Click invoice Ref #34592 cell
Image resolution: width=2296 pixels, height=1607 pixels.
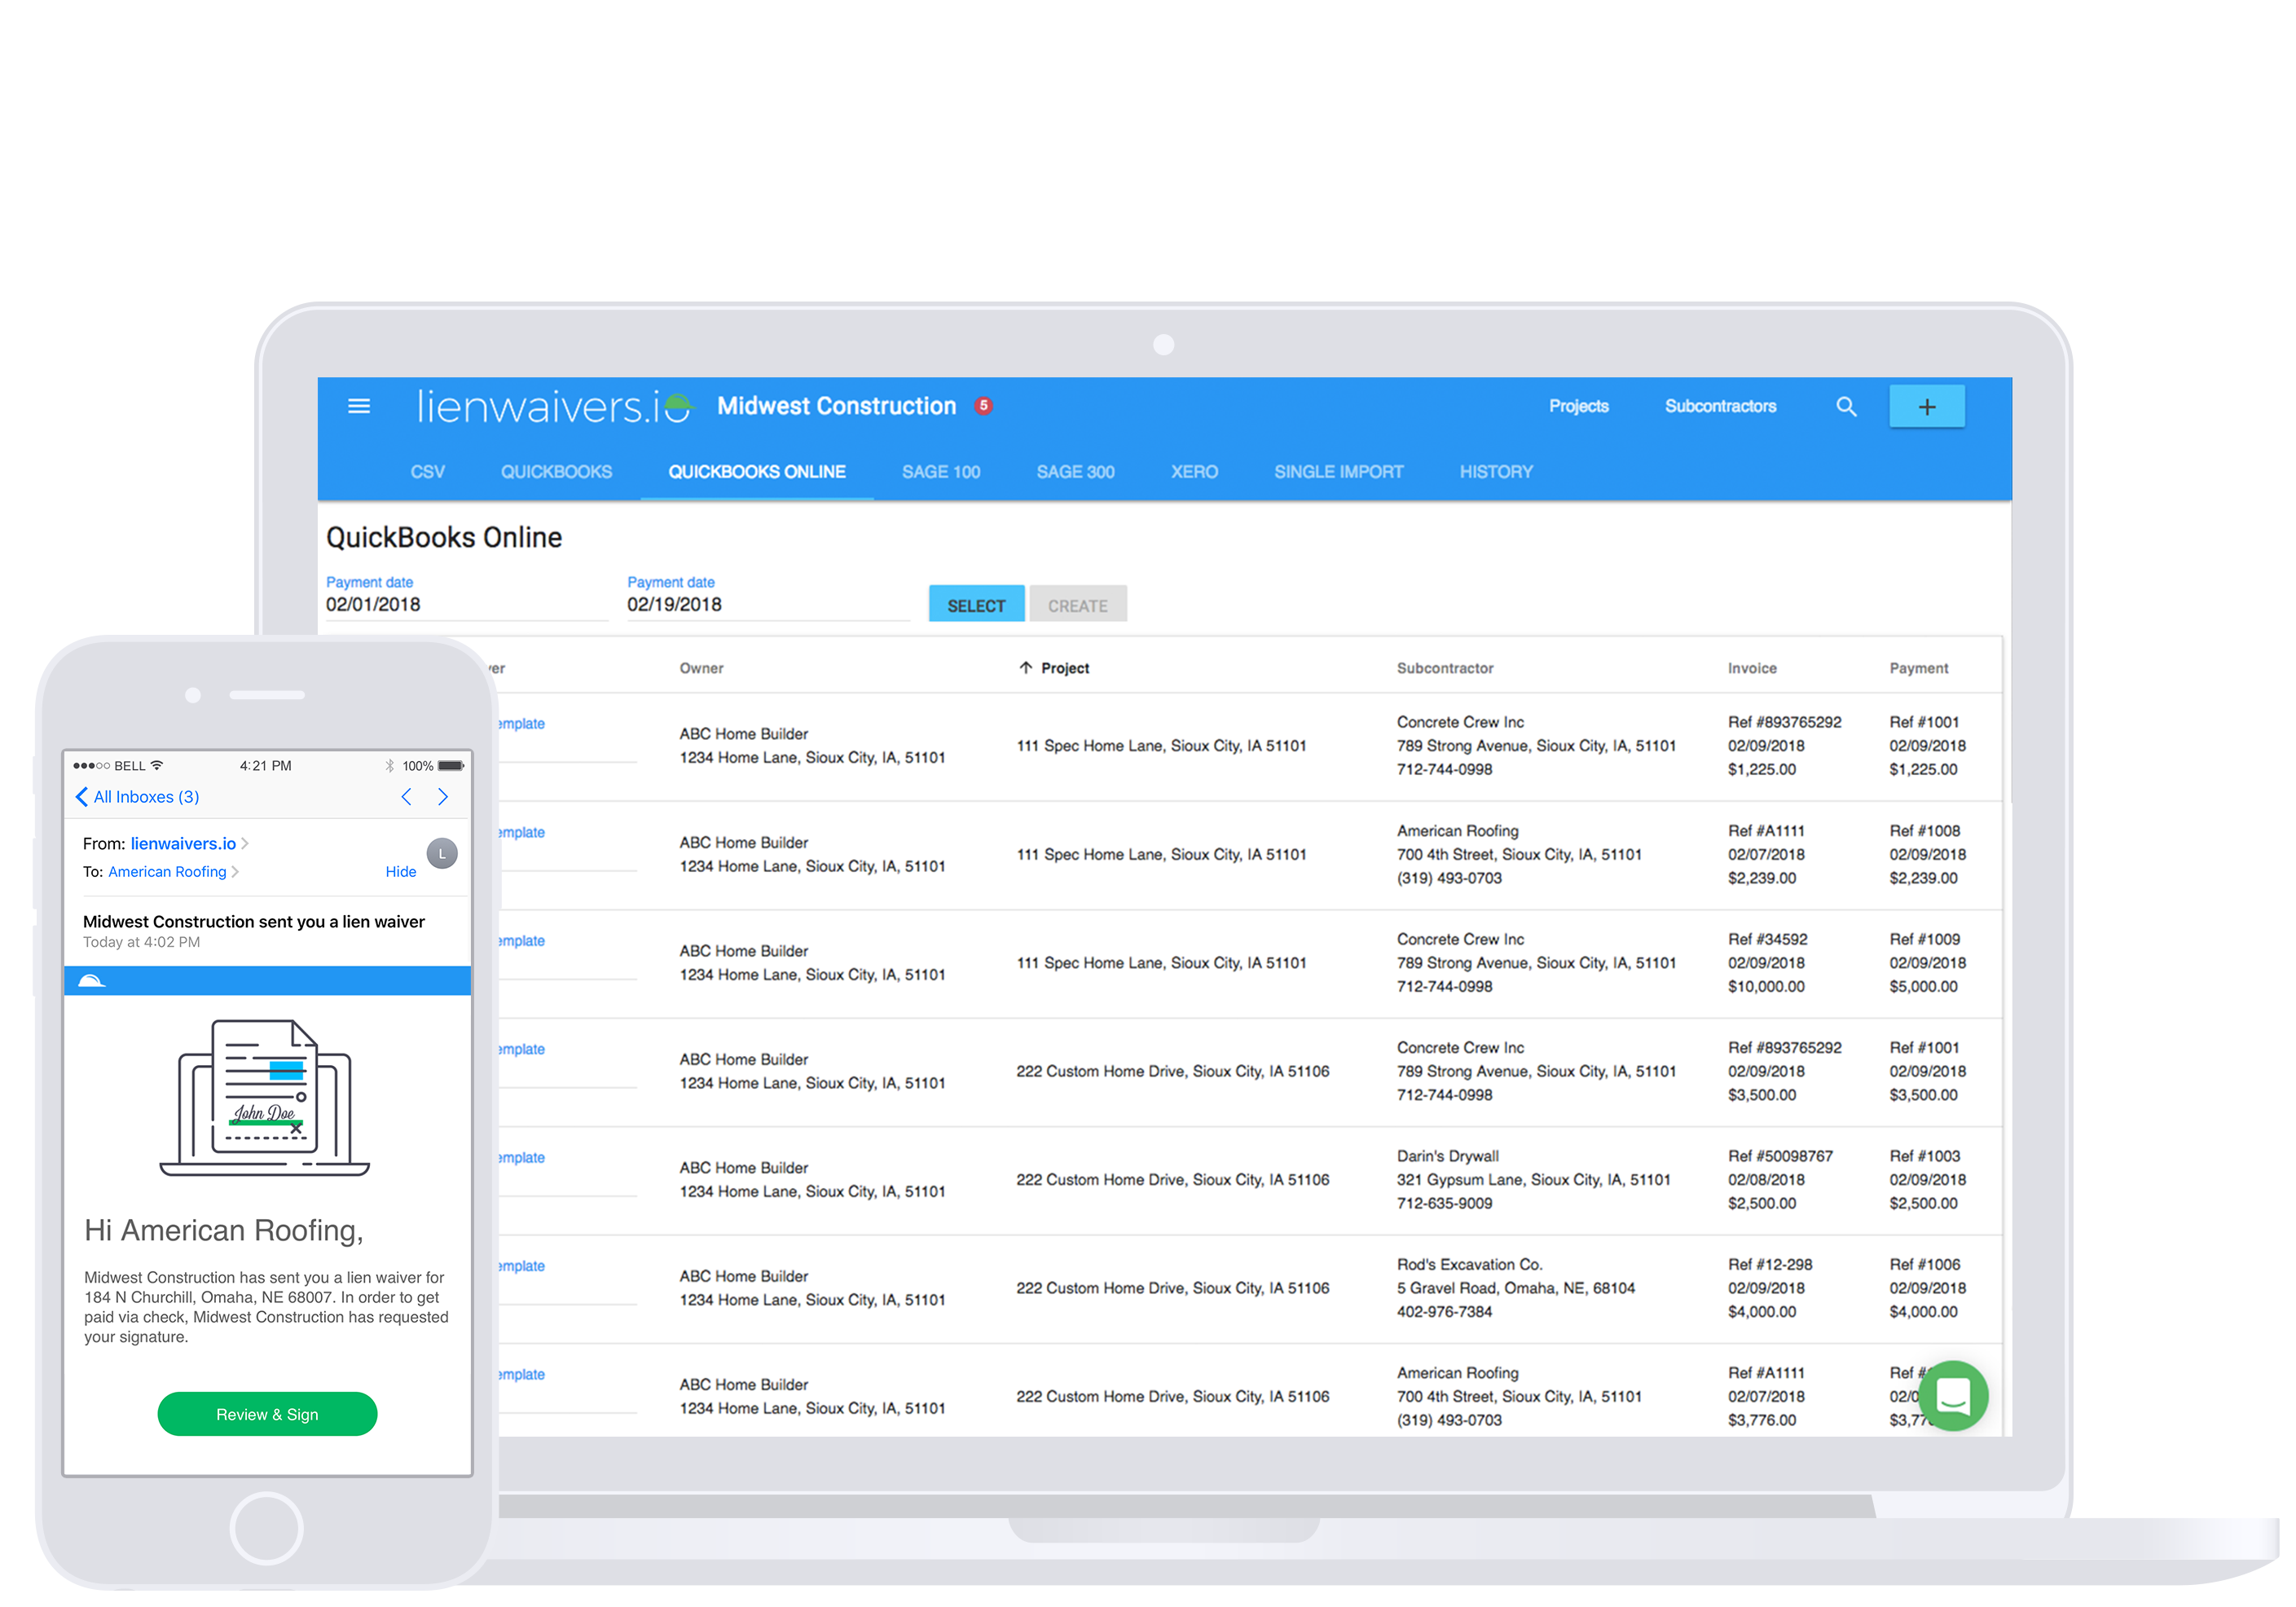(1767, 963)
